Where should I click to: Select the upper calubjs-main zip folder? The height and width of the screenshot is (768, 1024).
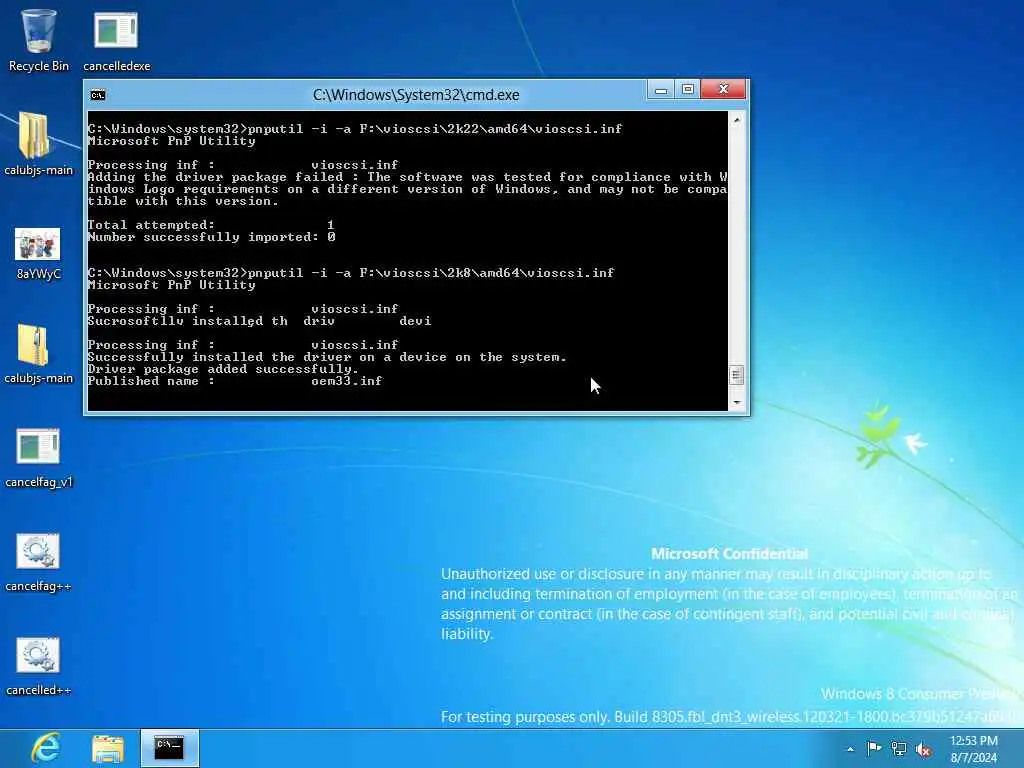[38, 144]
